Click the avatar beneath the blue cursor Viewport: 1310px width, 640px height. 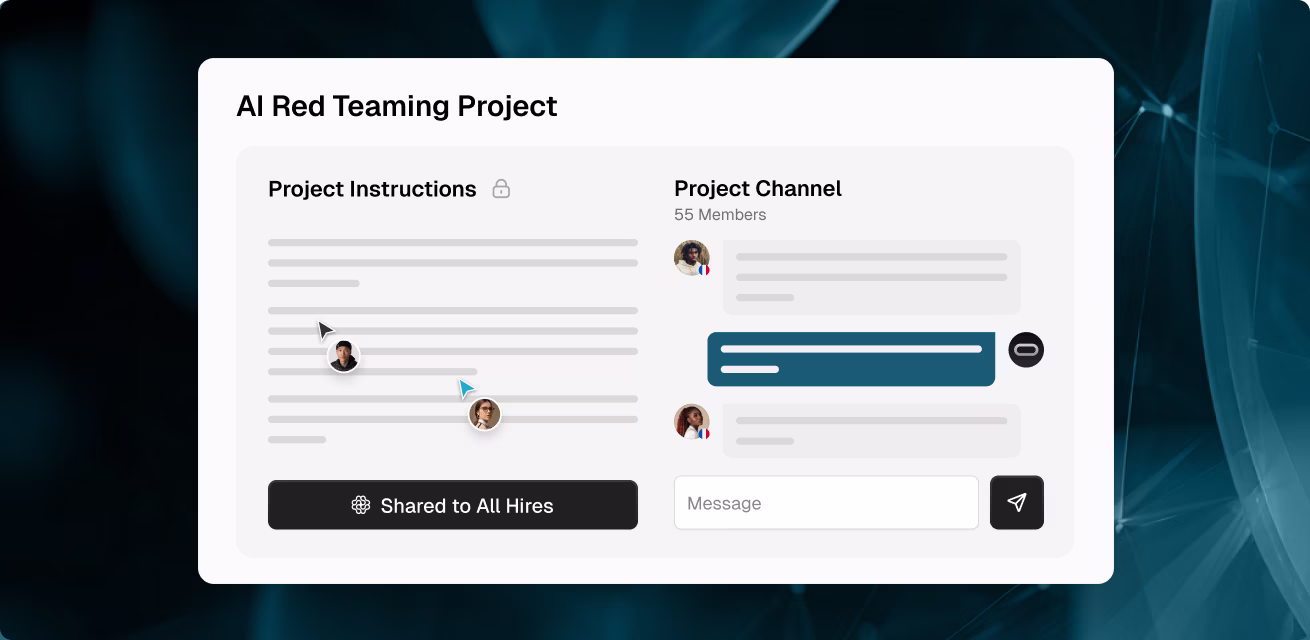[484, 414]
